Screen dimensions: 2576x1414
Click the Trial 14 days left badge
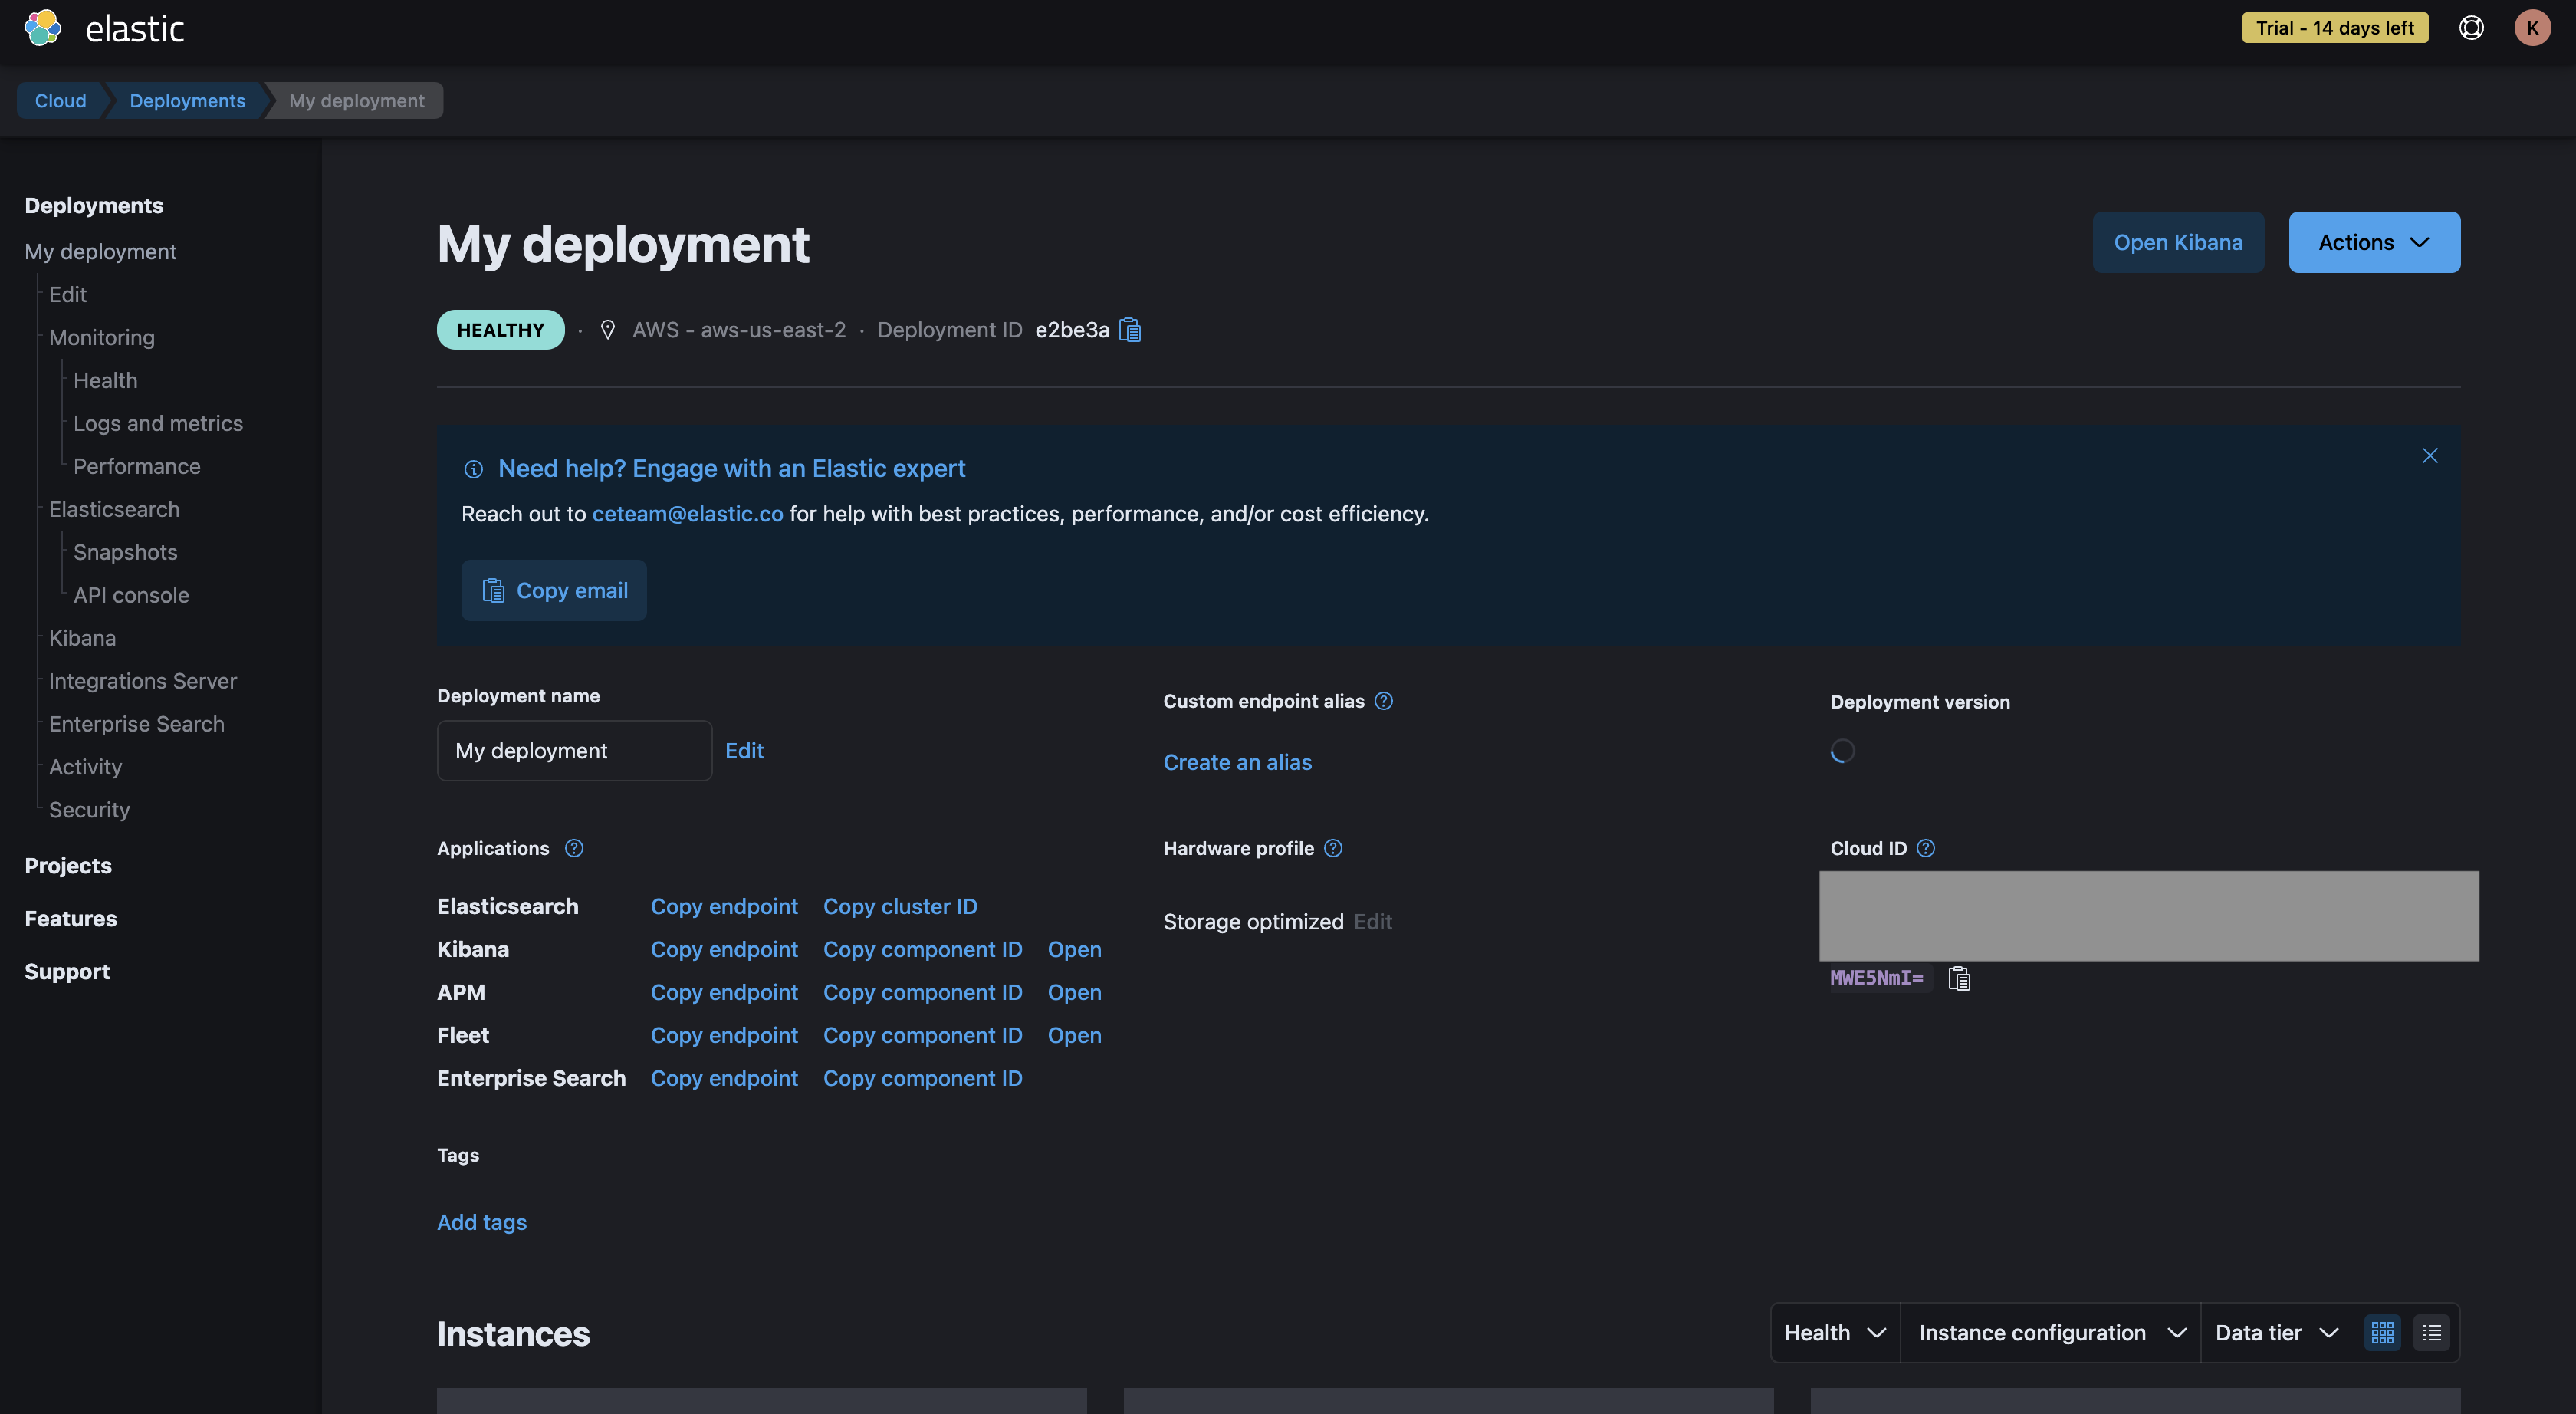[x=2335, y=28]
